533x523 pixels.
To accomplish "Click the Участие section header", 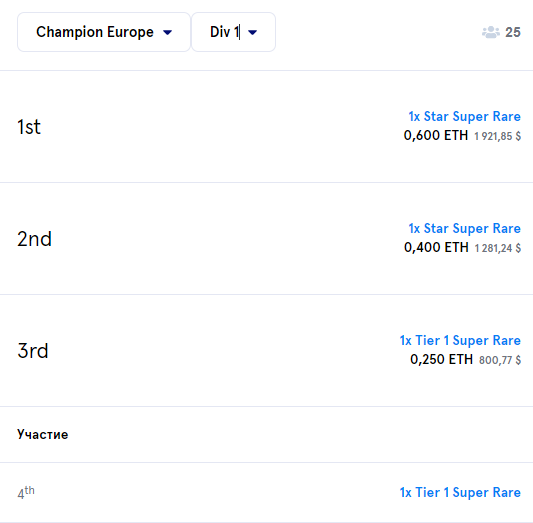I will click(x=42, y=435).
